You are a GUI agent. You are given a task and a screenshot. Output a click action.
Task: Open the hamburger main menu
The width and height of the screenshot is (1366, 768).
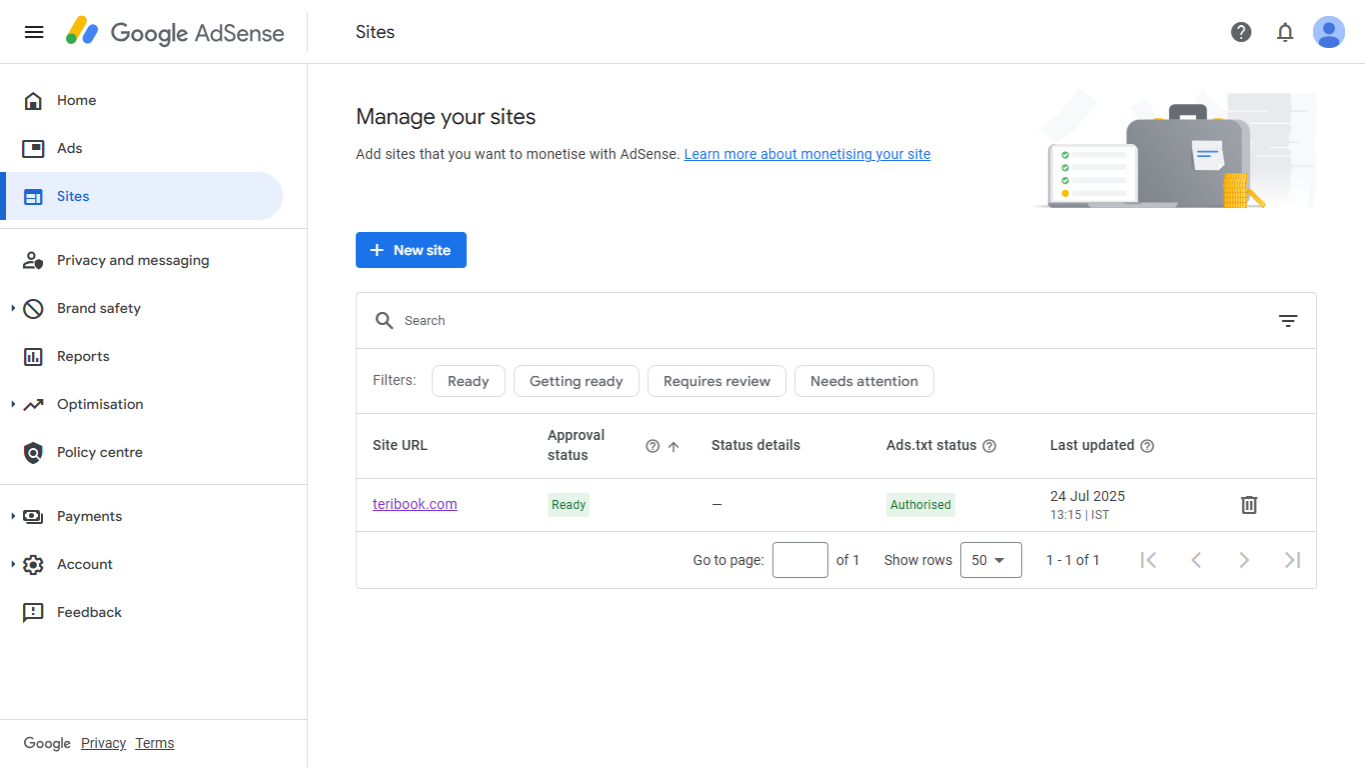click(34, 32)
